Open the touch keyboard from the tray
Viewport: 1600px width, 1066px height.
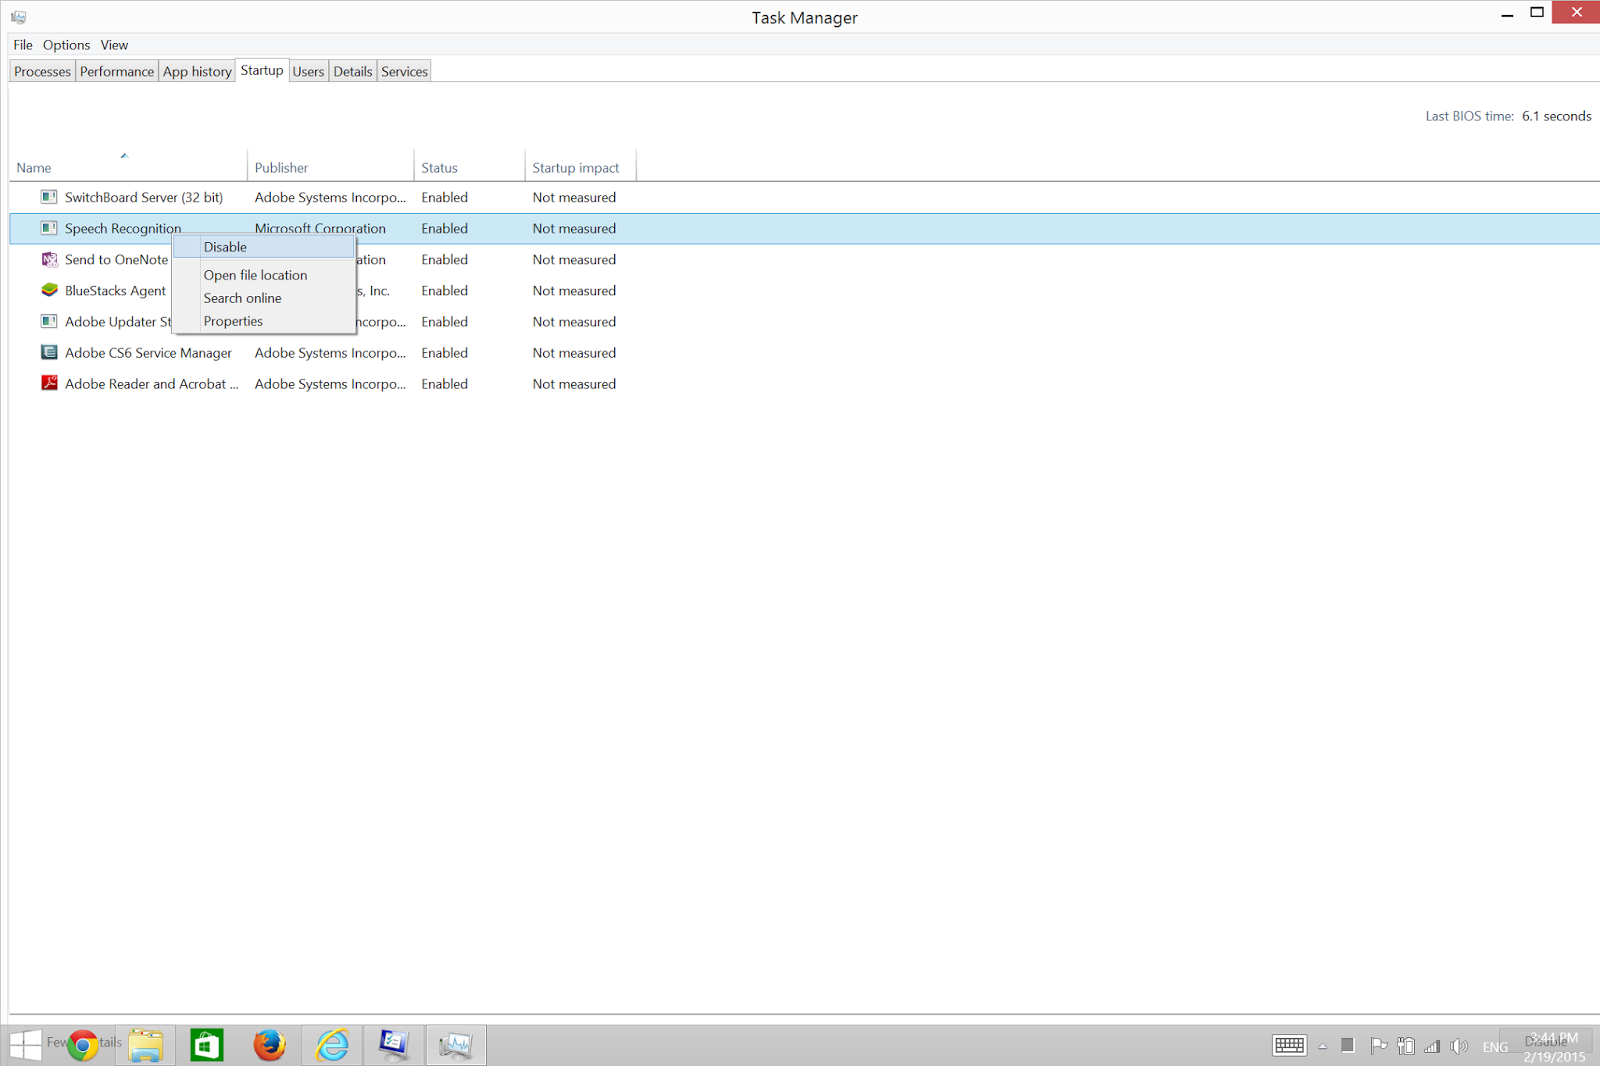[x=1289, y=1046]
